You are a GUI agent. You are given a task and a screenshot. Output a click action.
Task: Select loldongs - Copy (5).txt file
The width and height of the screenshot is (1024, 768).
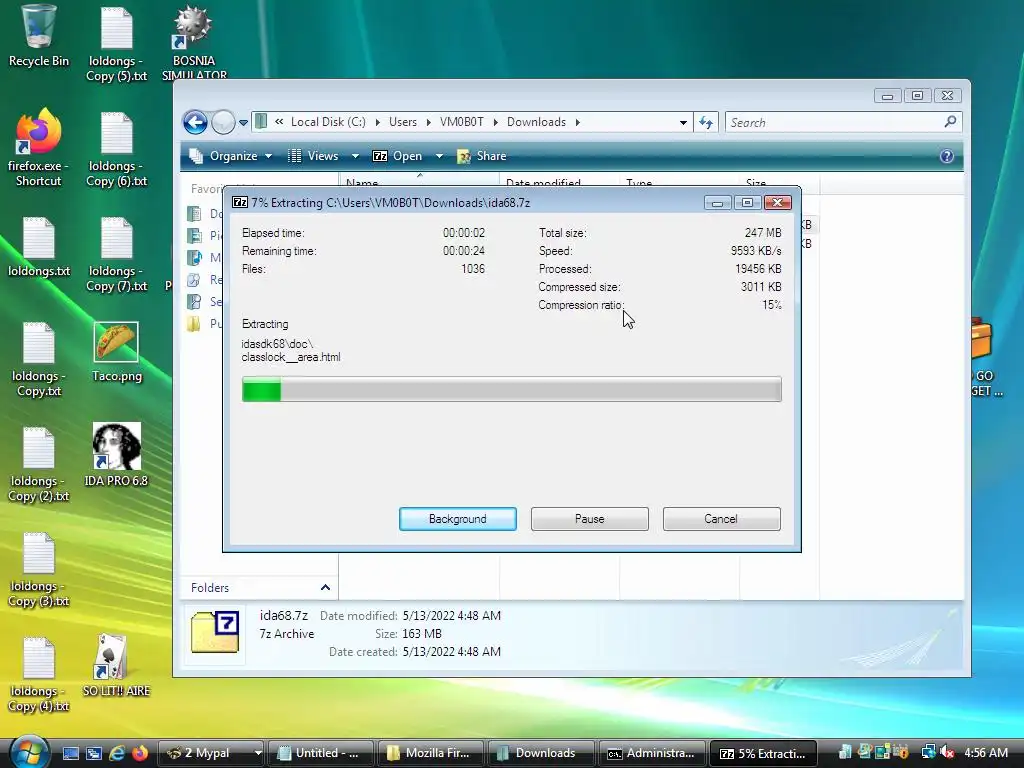(116, 43)
